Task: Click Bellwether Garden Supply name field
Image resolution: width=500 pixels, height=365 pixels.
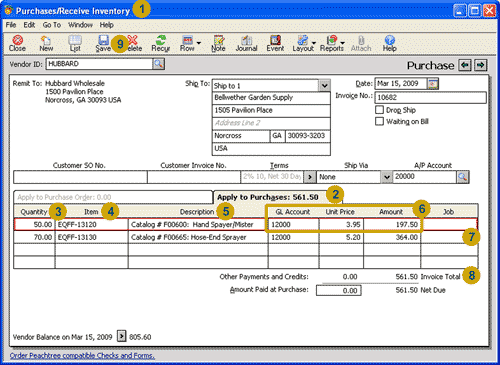Action: pyautogui.click(x=271, y=98)
